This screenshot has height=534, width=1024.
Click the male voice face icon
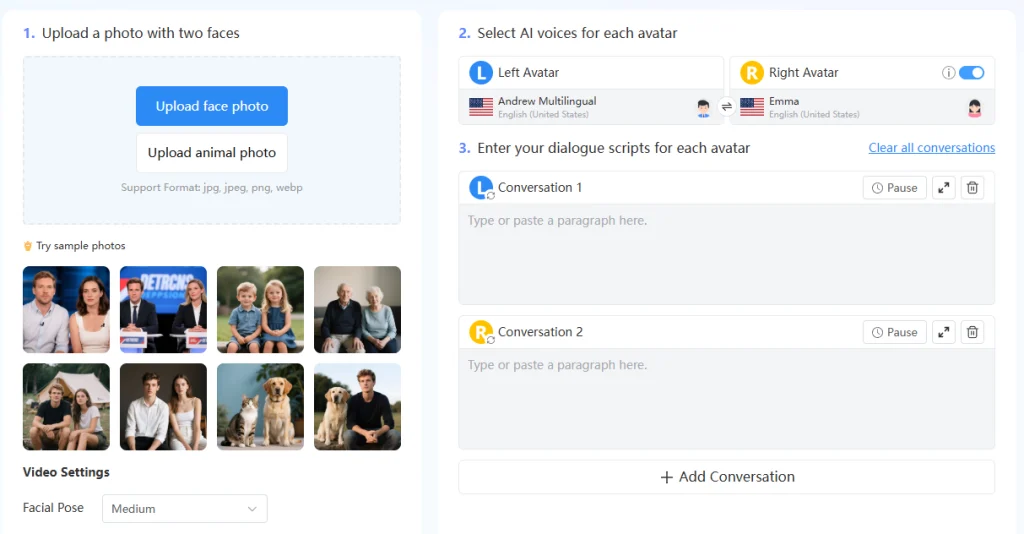pyautogui.click(x=703, y=108)
